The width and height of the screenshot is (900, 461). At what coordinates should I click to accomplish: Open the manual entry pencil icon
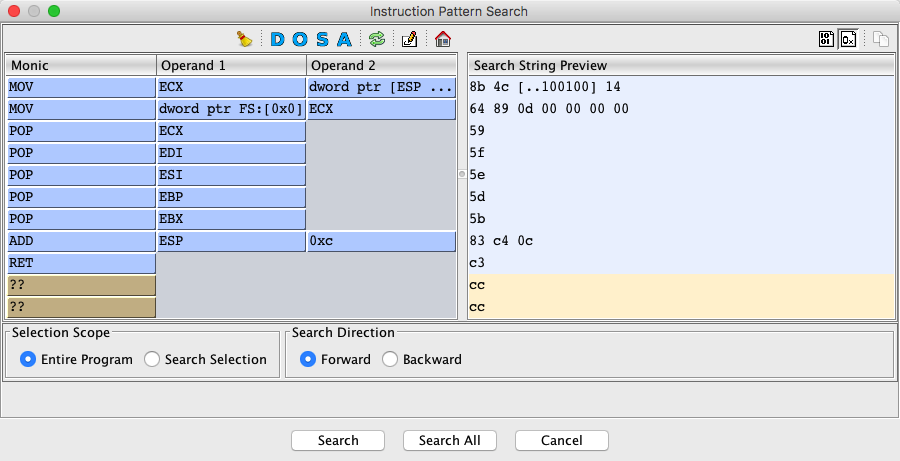pos(409,40)
